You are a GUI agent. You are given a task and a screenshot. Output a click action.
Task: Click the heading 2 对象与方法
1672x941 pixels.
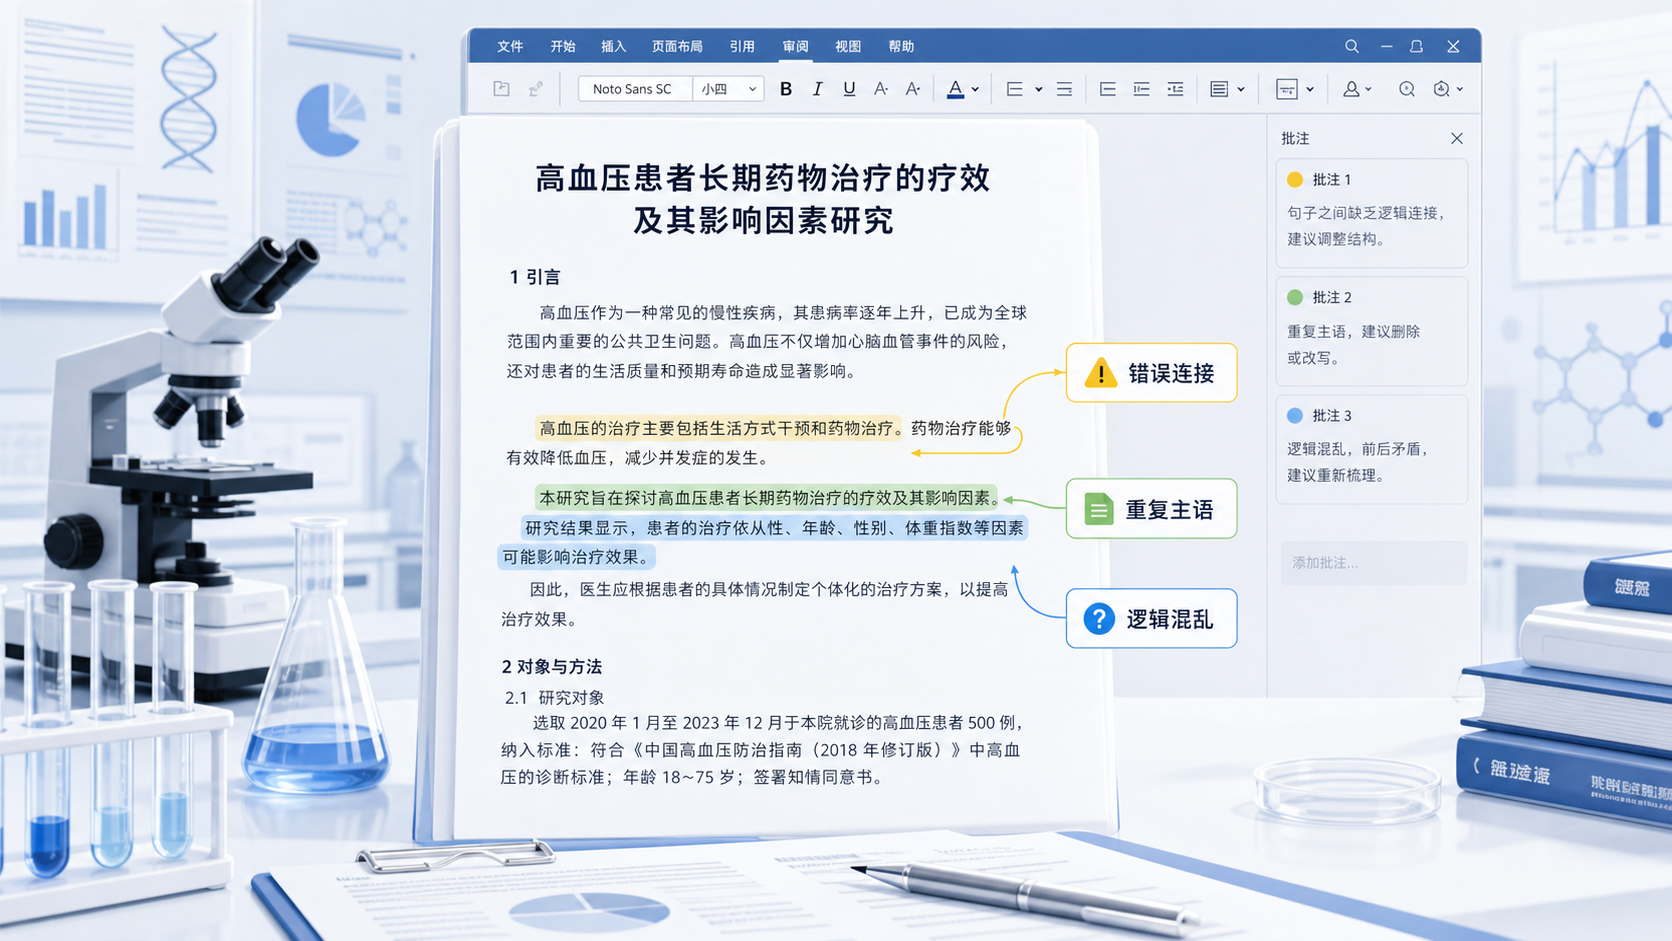pos(552,666)
